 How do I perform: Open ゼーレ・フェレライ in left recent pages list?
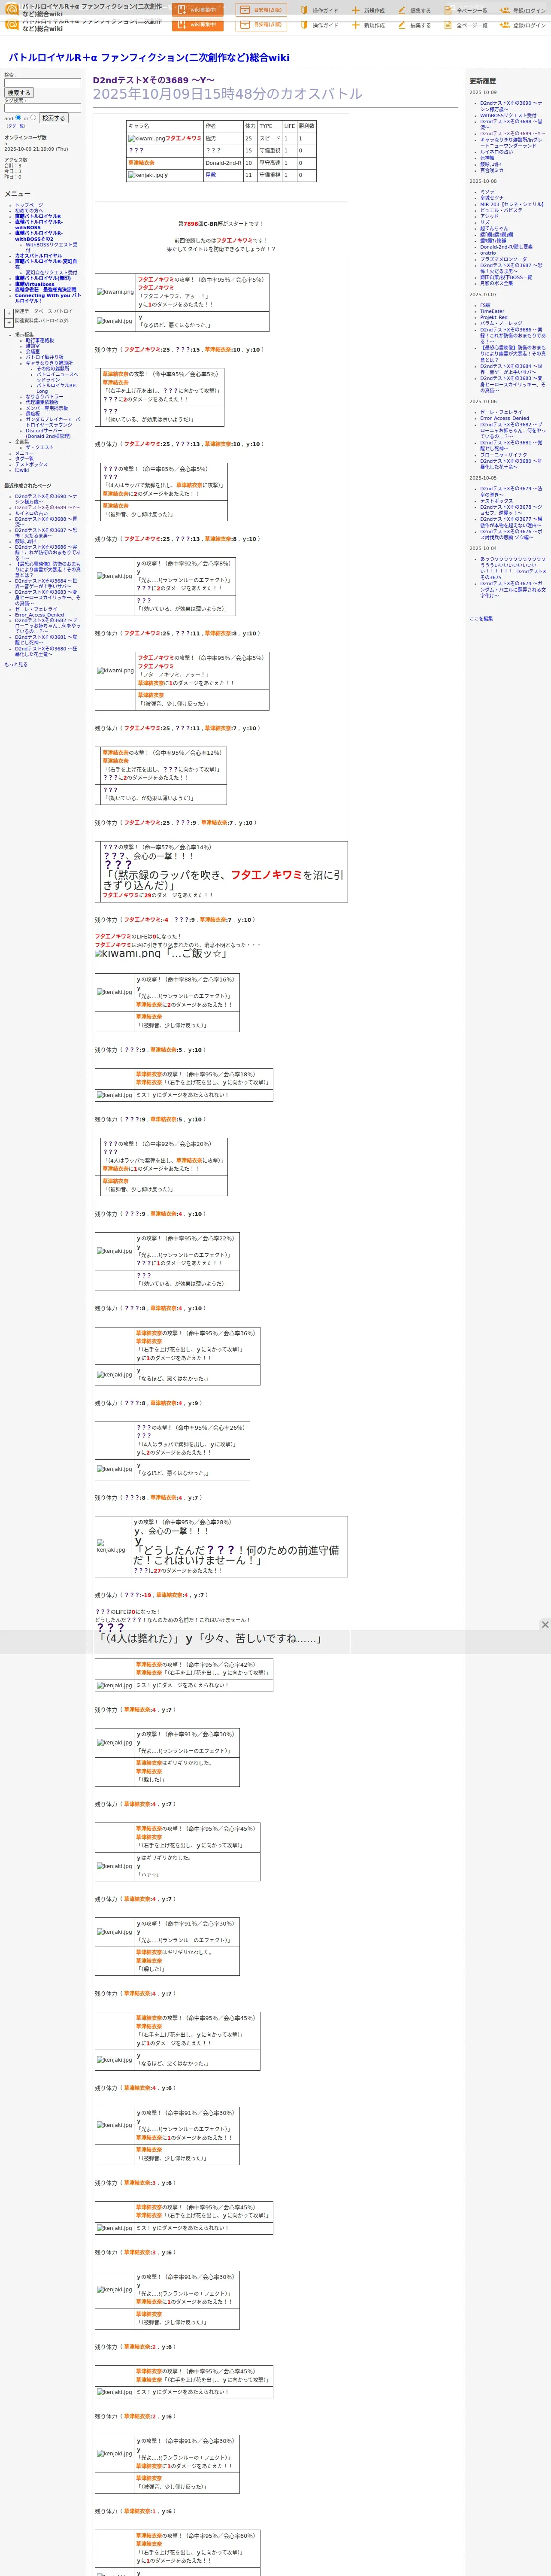tap(37, 609)
